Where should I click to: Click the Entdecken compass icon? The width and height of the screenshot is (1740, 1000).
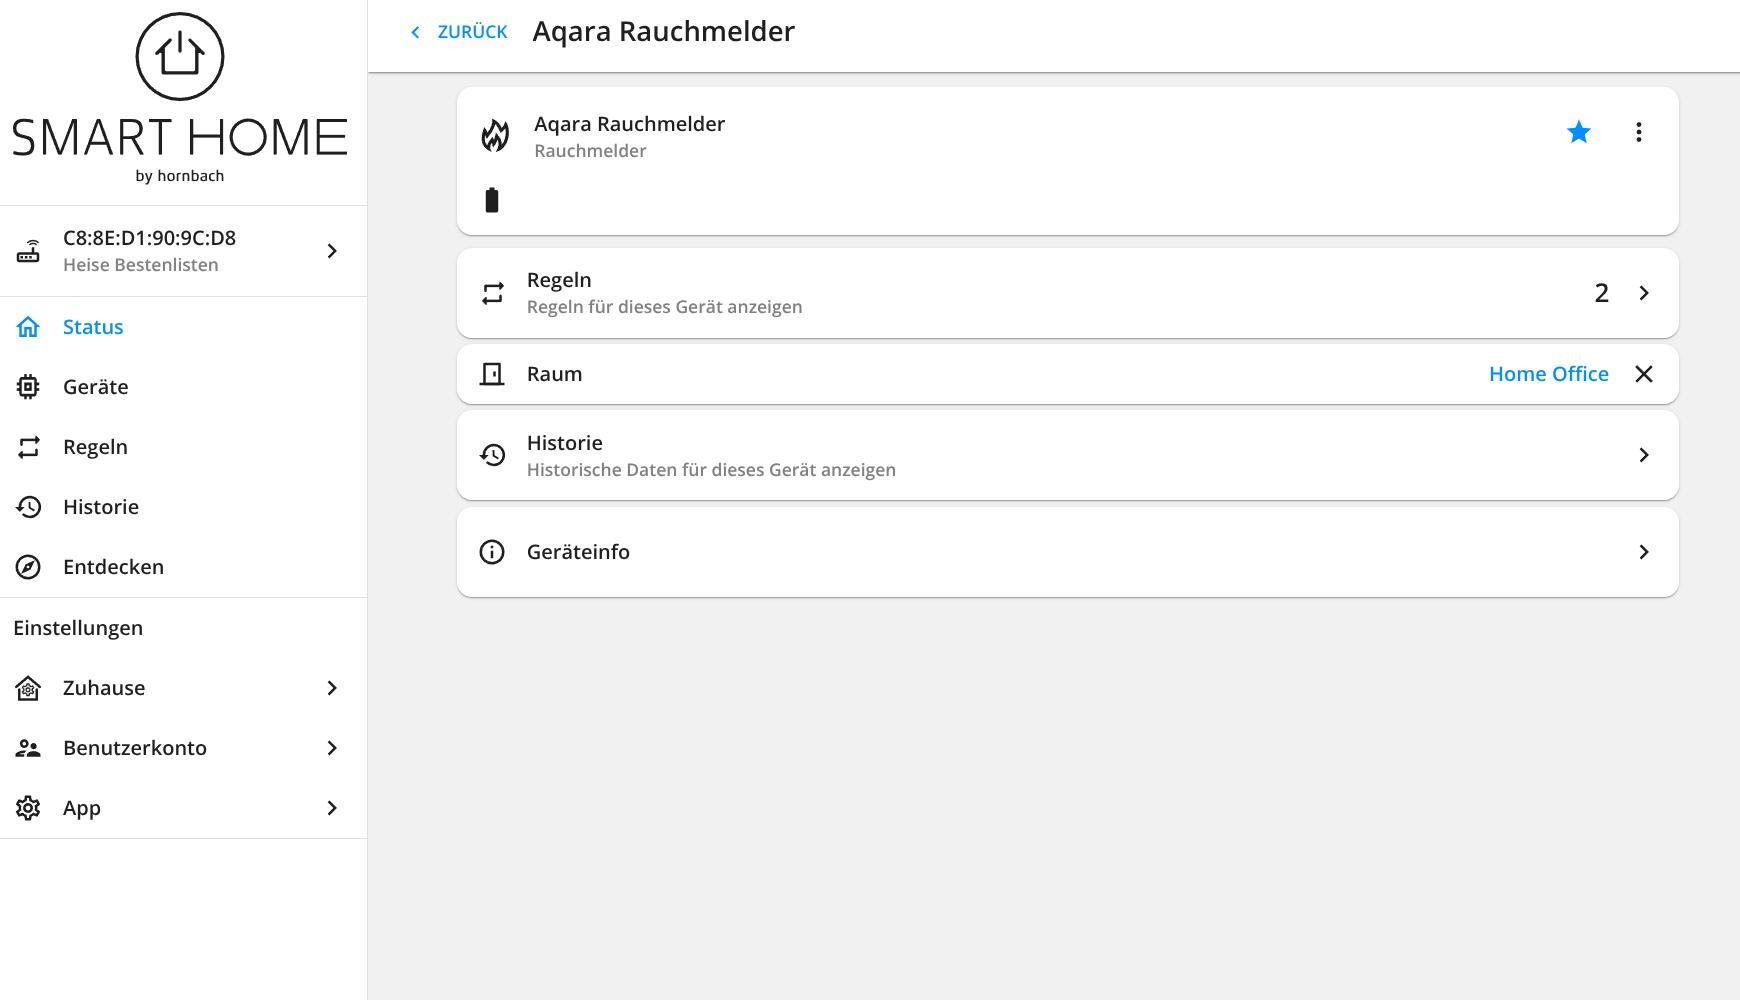click(x=28, y=567)
